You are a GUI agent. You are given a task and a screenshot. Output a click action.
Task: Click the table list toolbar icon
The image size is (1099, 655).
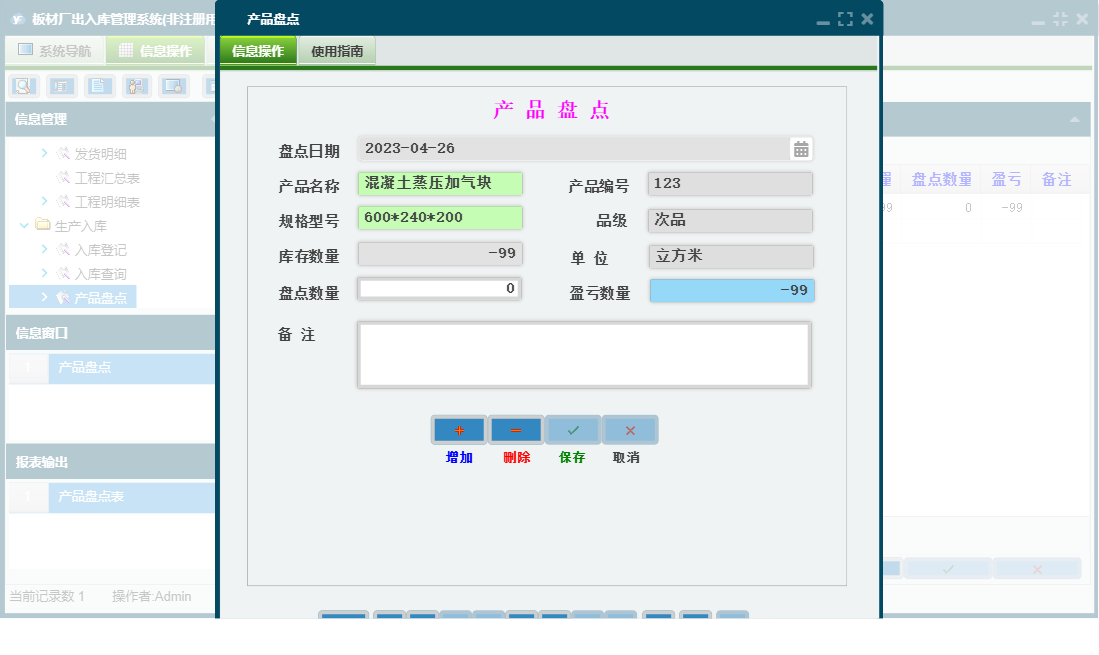[x=62, y=86]
